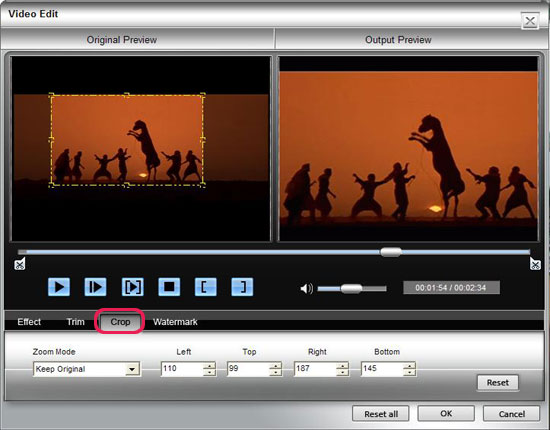Screen dimensions: 550x430
Task: Click the output preview video image
Action: click(408, 149)
